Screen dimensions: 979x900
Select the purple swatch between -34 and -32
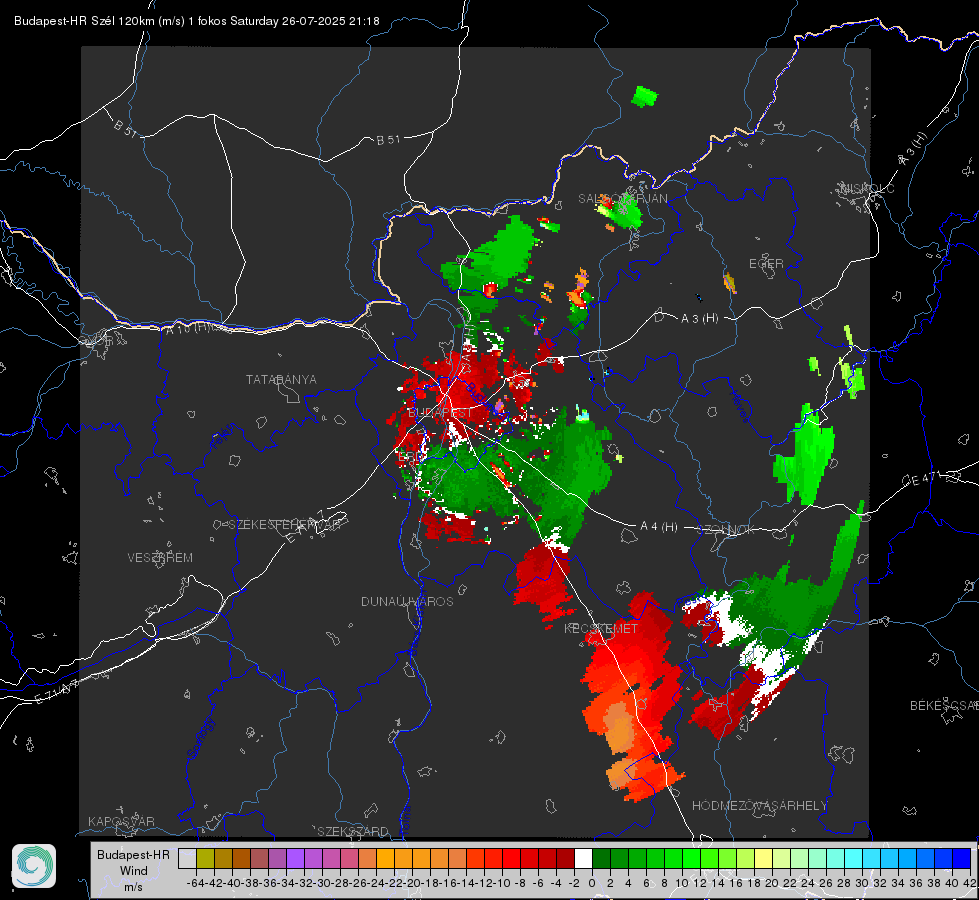(295, 859)
